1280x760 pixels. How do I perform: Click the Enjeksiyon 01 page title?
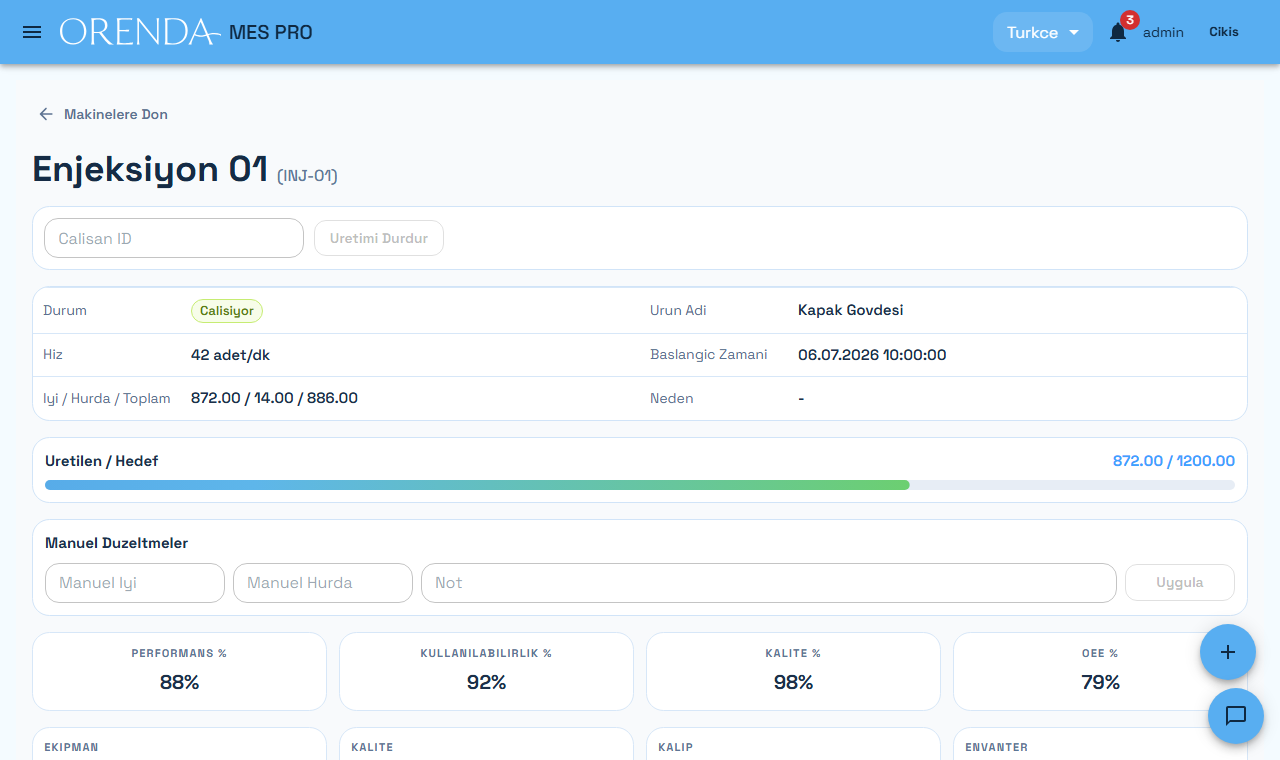150,169
